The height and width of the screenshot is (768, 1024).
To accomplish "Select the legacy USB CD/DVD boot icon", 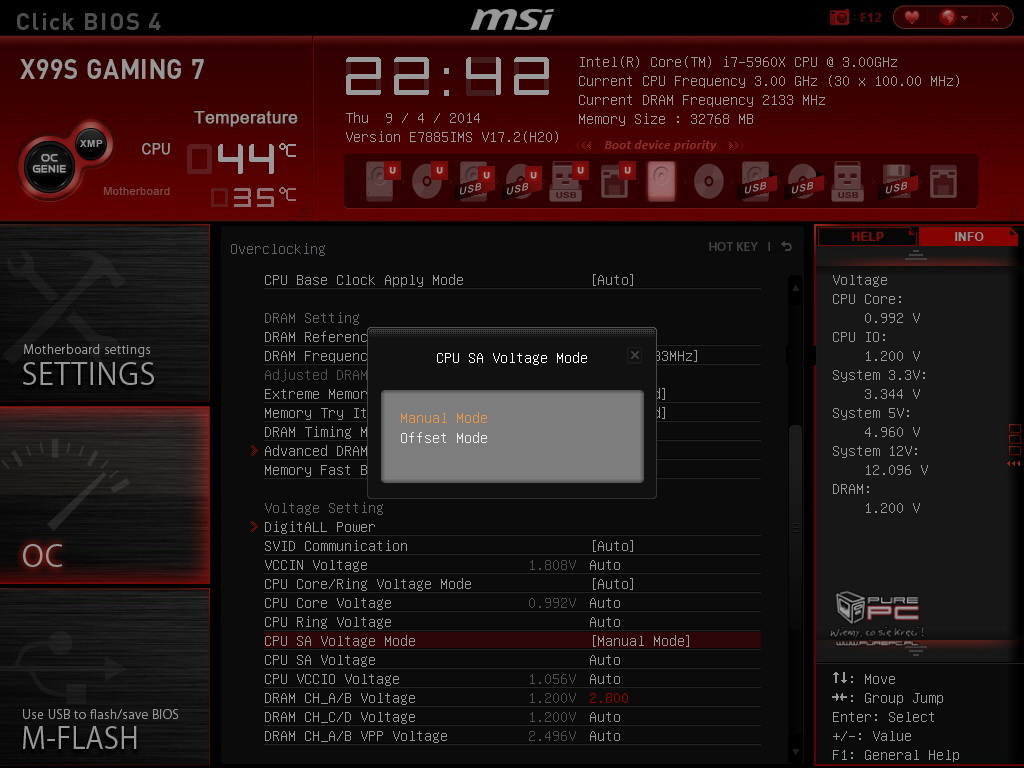I will coord(802,181).
